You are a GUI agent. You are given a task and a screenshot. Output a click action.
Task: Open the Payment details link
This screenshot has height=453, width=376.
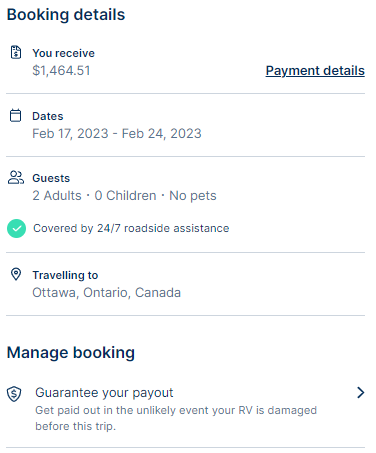tap(315, 71)
